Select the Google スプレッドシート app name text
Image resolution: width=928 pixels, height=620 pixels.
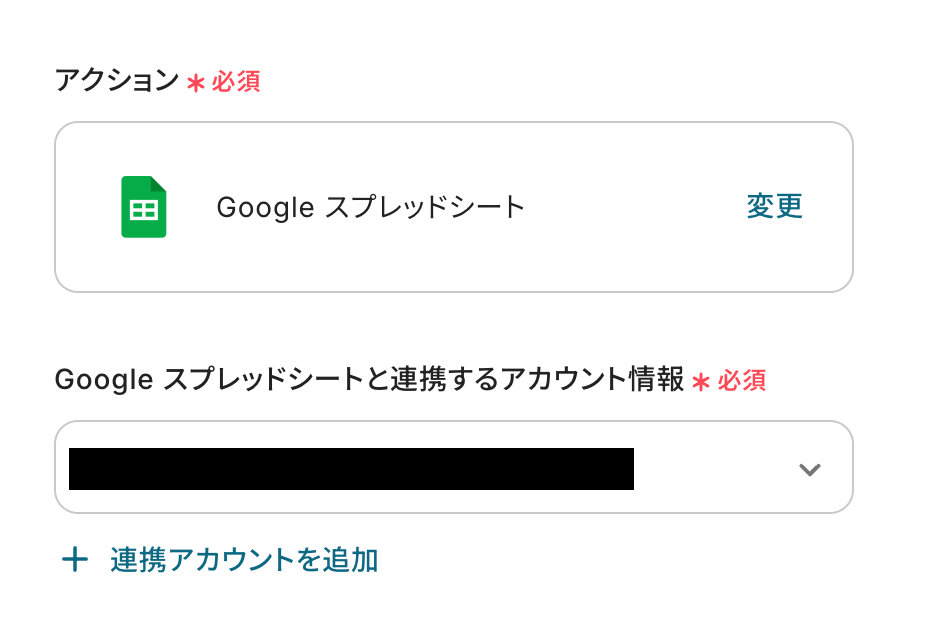370,207
